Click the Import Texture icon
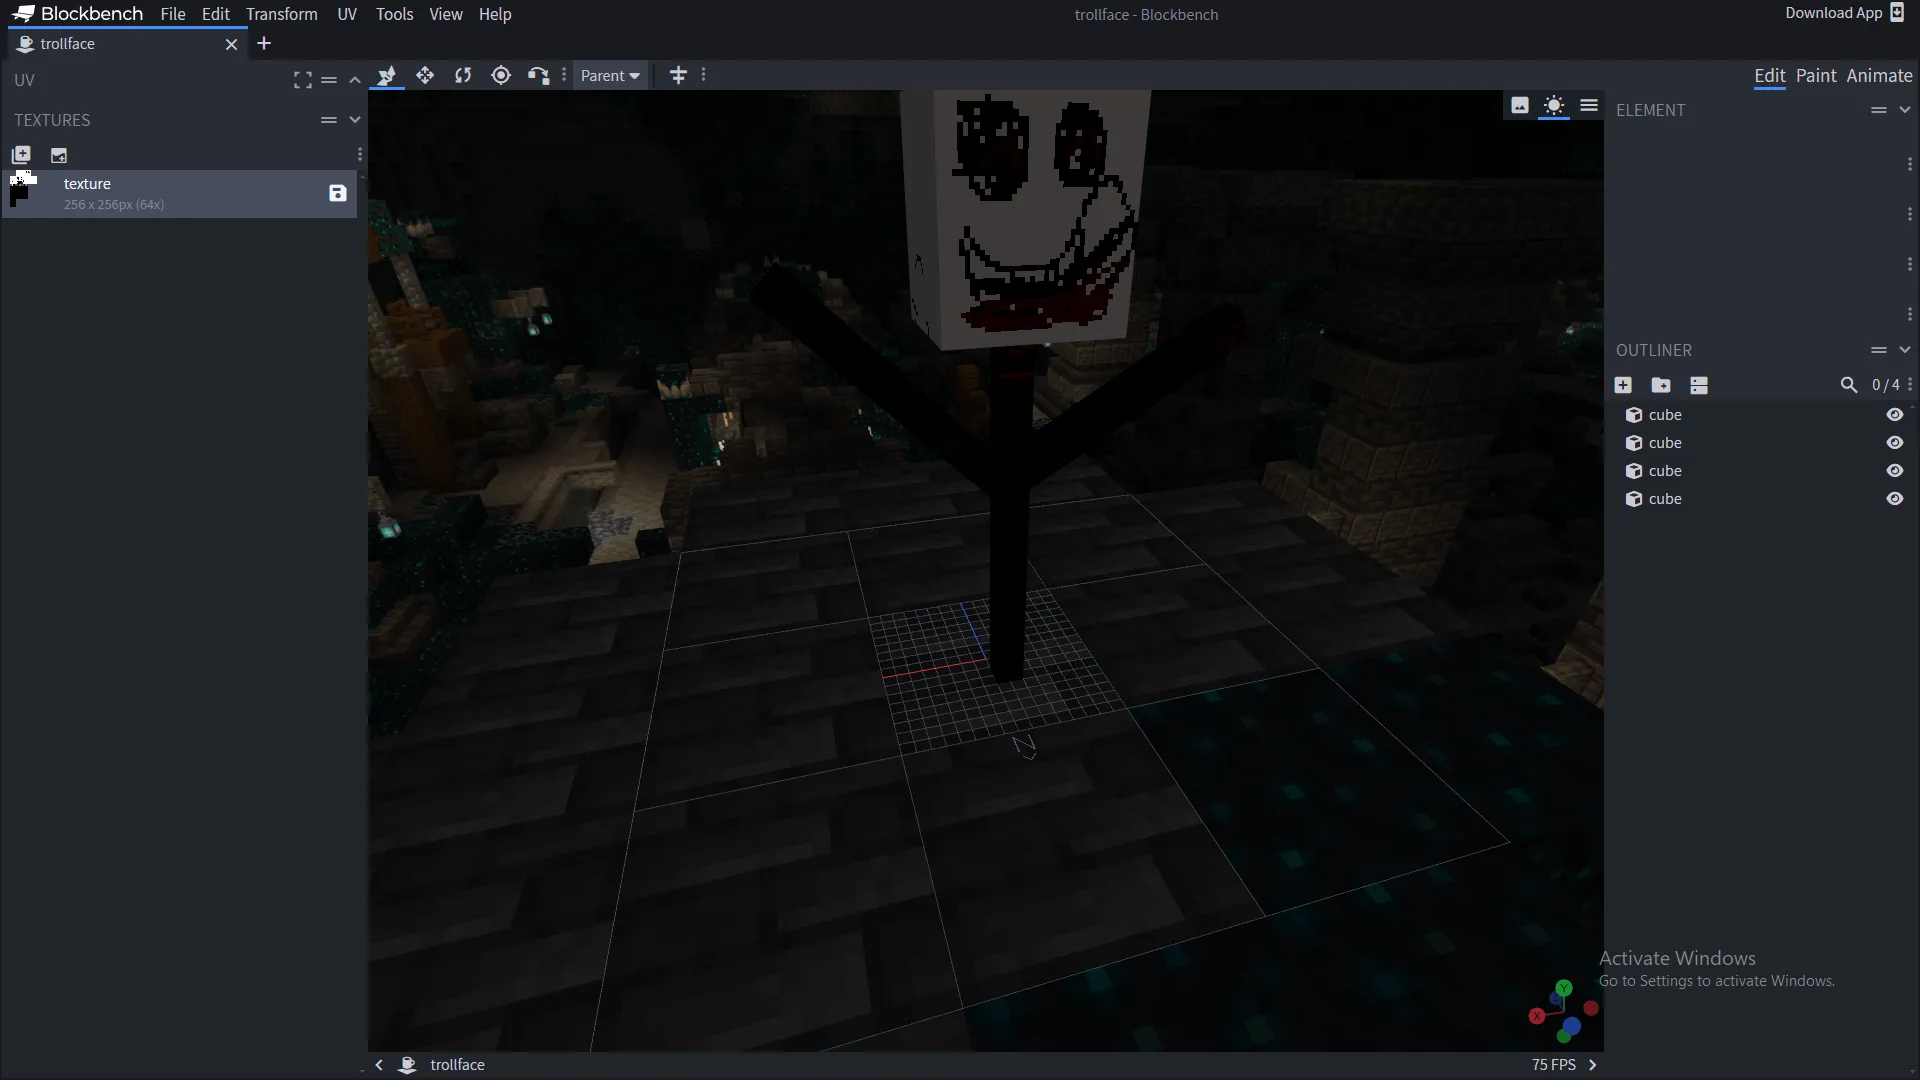Viewport: 1920px width, 1080px height. coord(21,155)
